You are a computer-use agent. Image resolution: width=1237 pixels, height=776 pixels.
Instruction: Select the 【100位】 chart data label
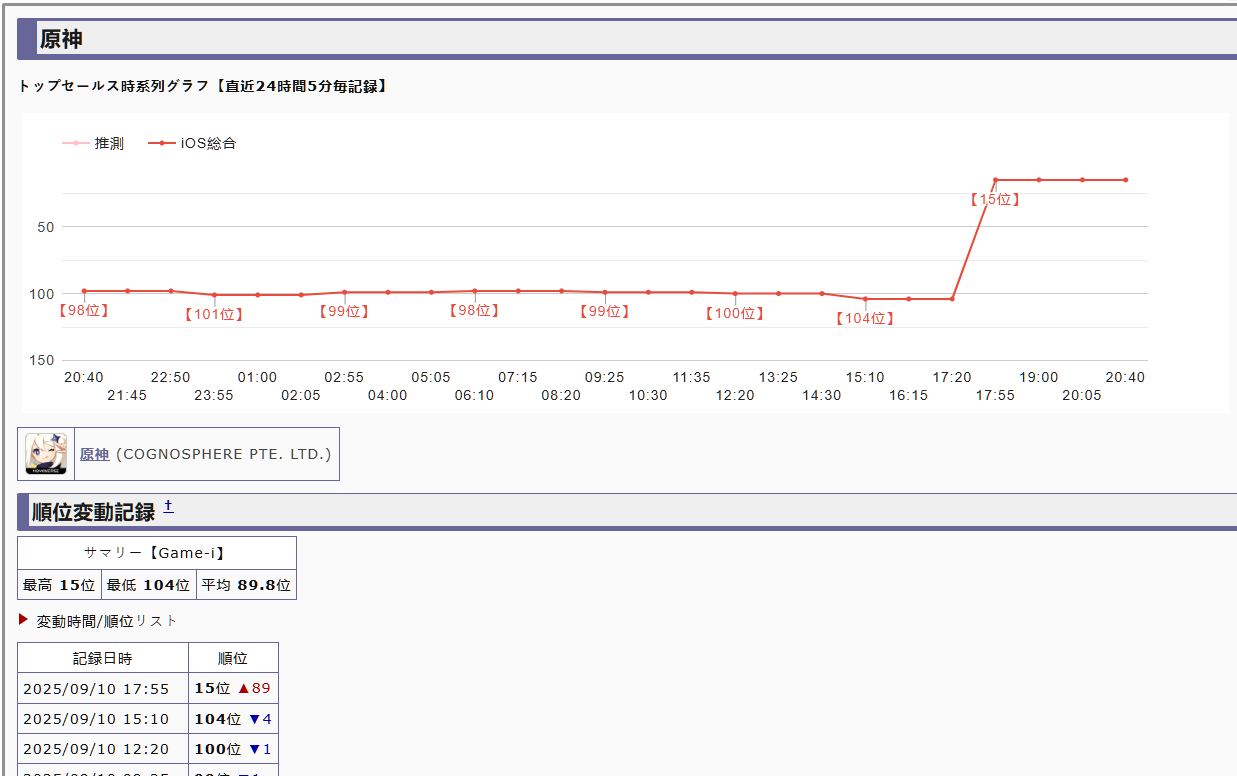[735, 313]
